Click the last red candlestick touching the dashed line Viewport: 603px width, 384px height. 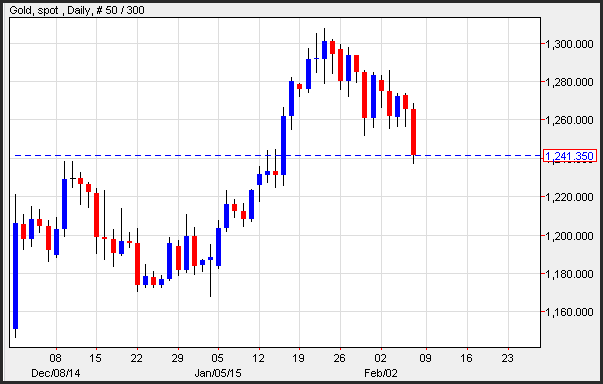pos(414,132)
